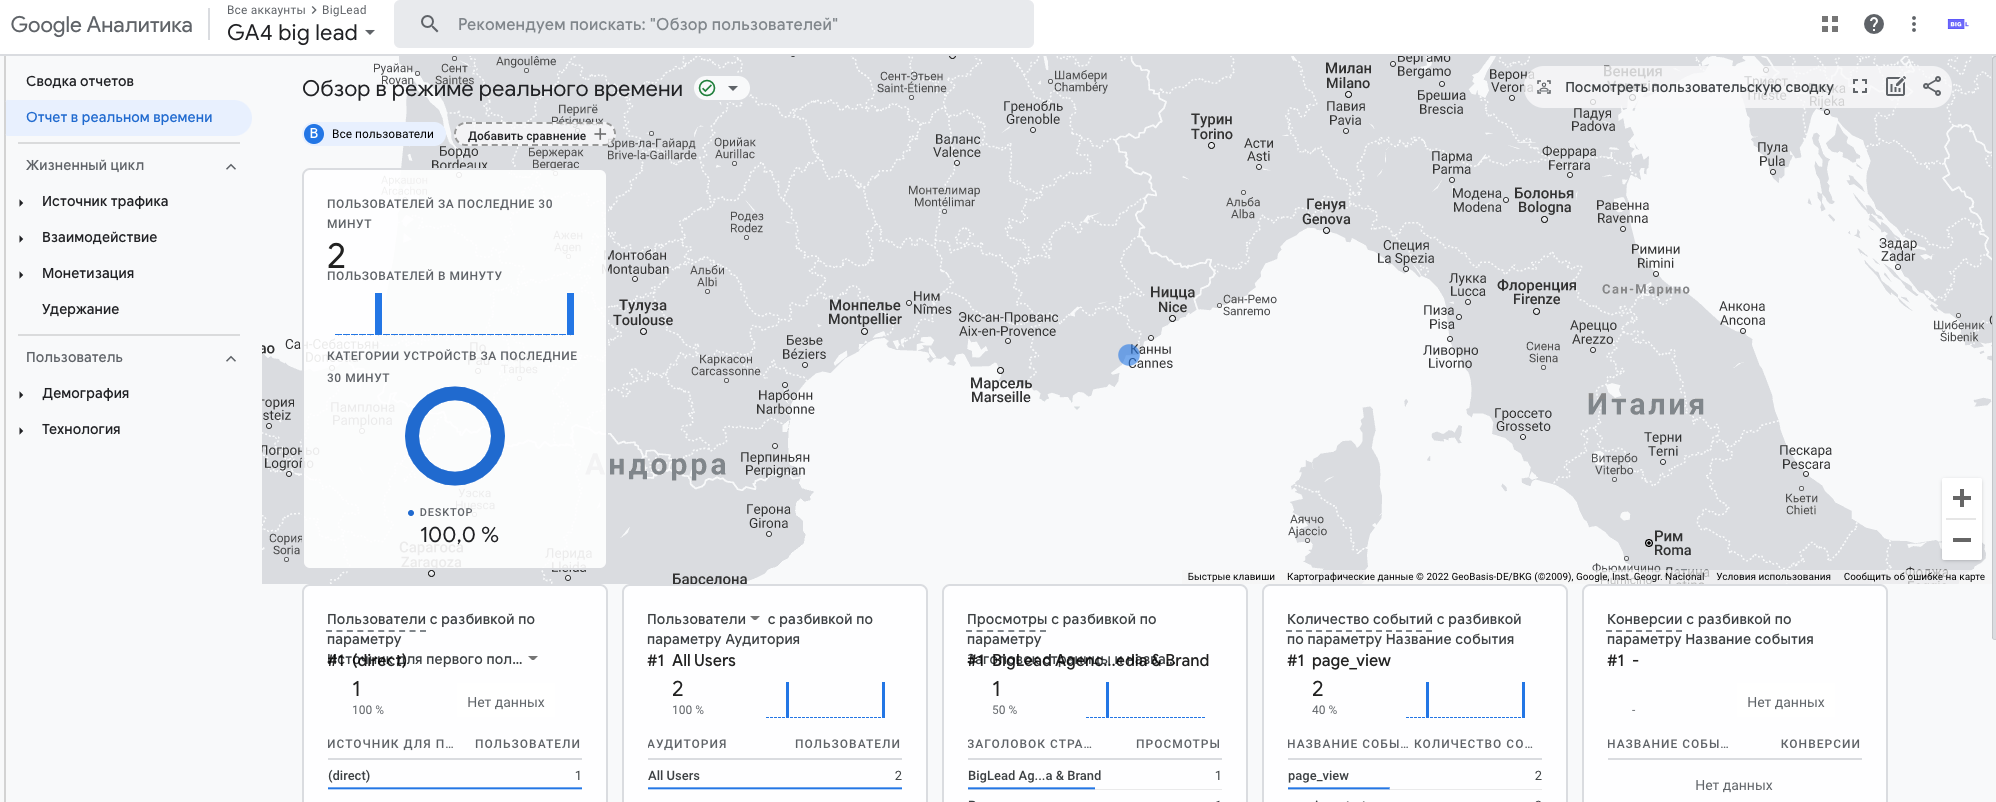Viewport: 1996px width, 802px height.
Task: Expand the Источник трафика tree item
Action: pos(21,202)
